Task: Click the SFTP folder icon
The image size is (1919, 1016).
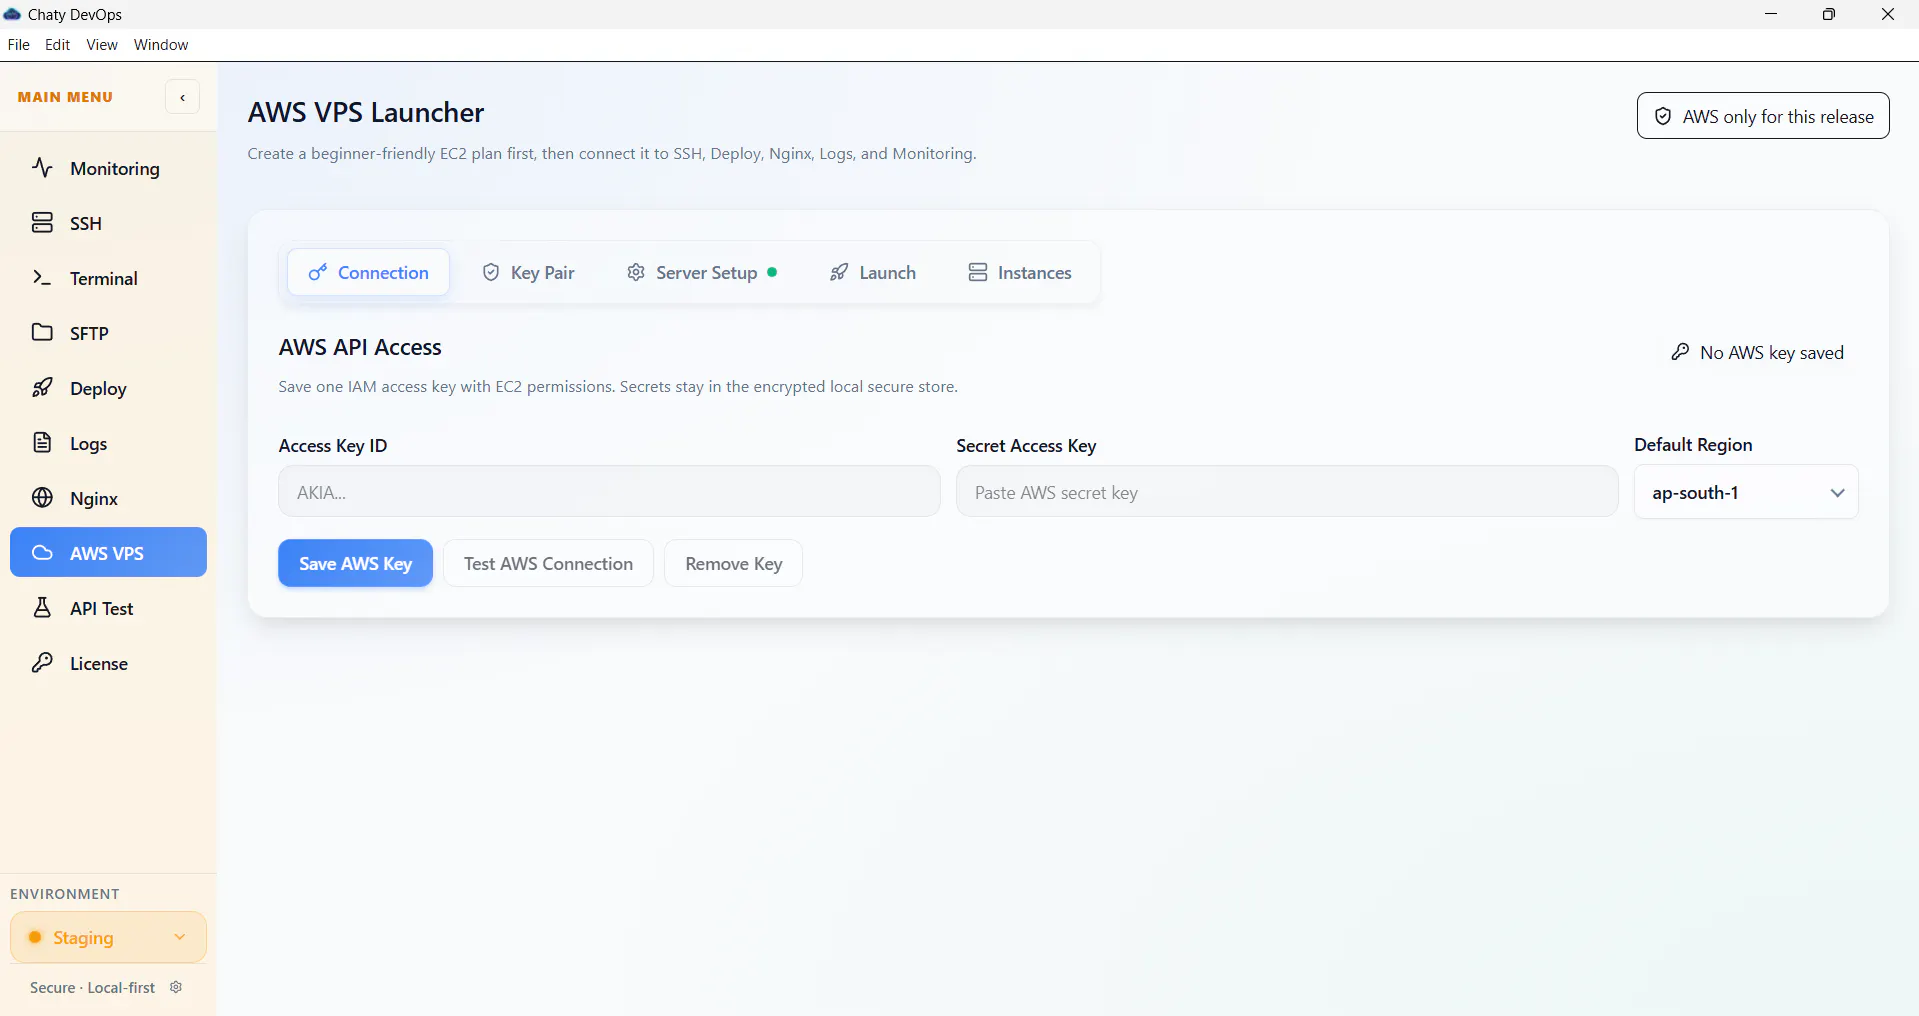Action: [42, 333]
